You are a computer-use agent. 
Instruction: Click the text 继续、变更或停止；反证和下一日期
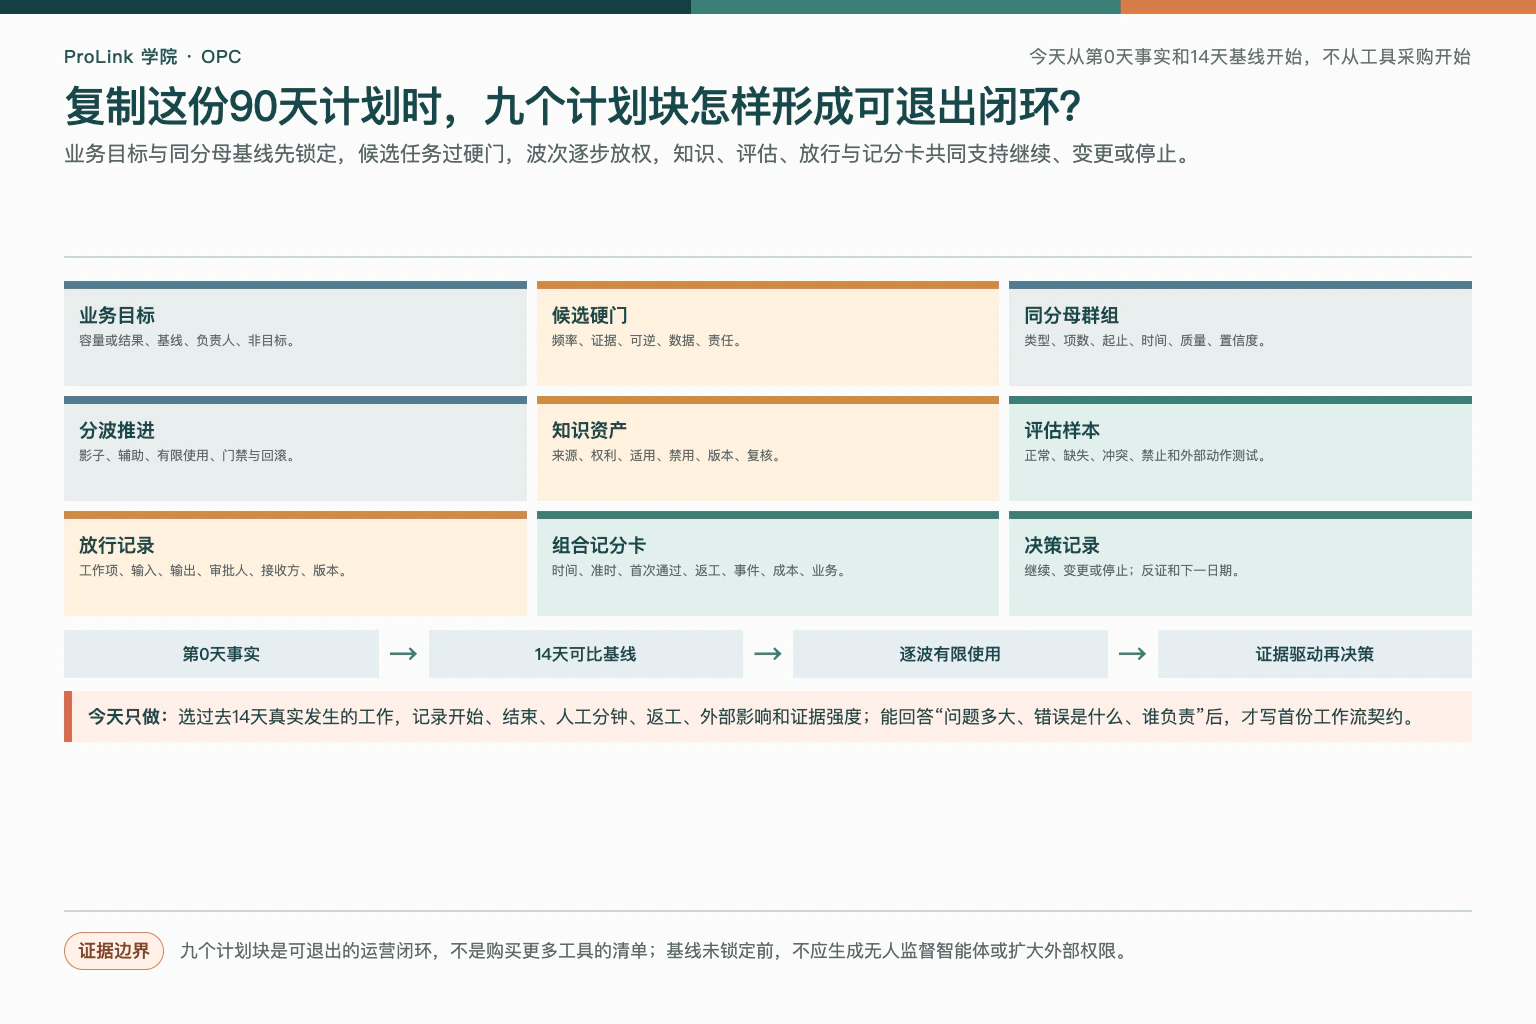click(1133, 571)
